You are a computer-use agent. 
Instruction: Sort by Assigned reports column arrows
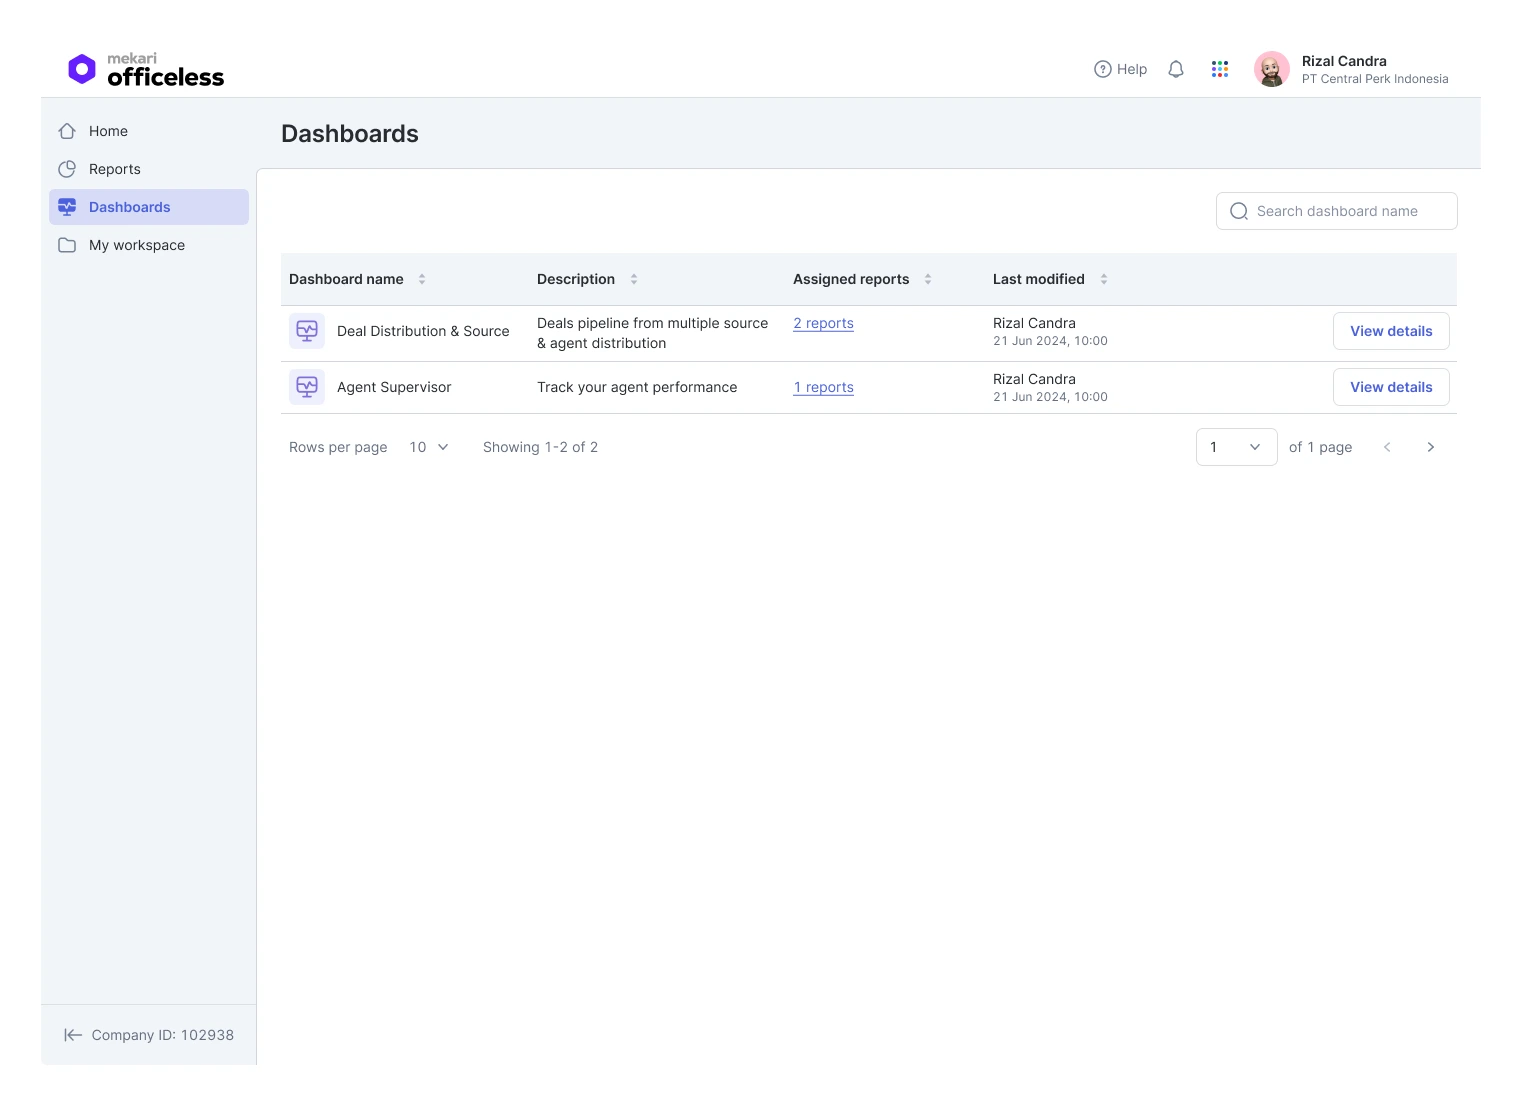(928, 279)
